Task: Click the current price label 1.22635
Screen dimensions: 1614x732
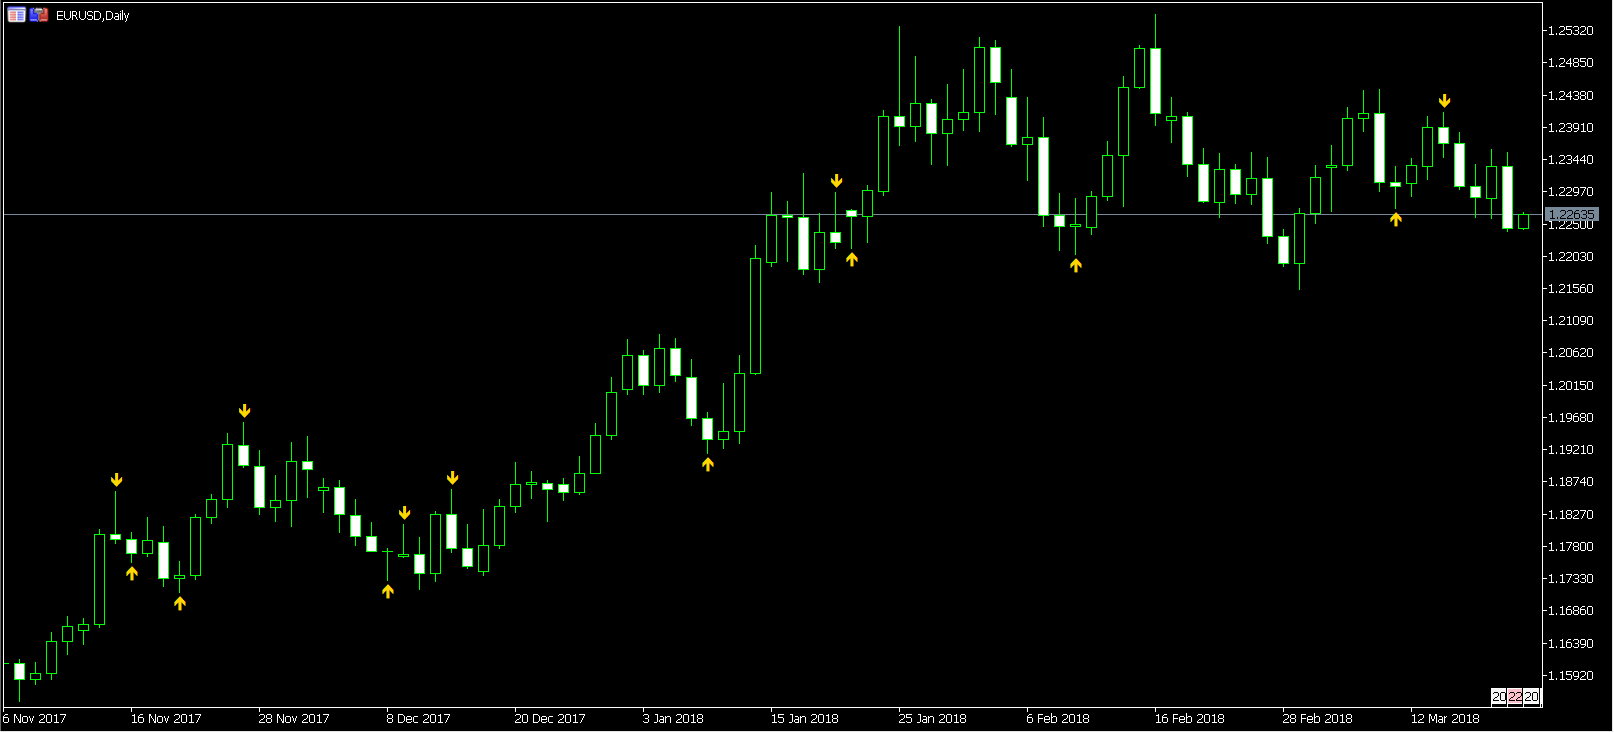Action: pos(1571,214)
